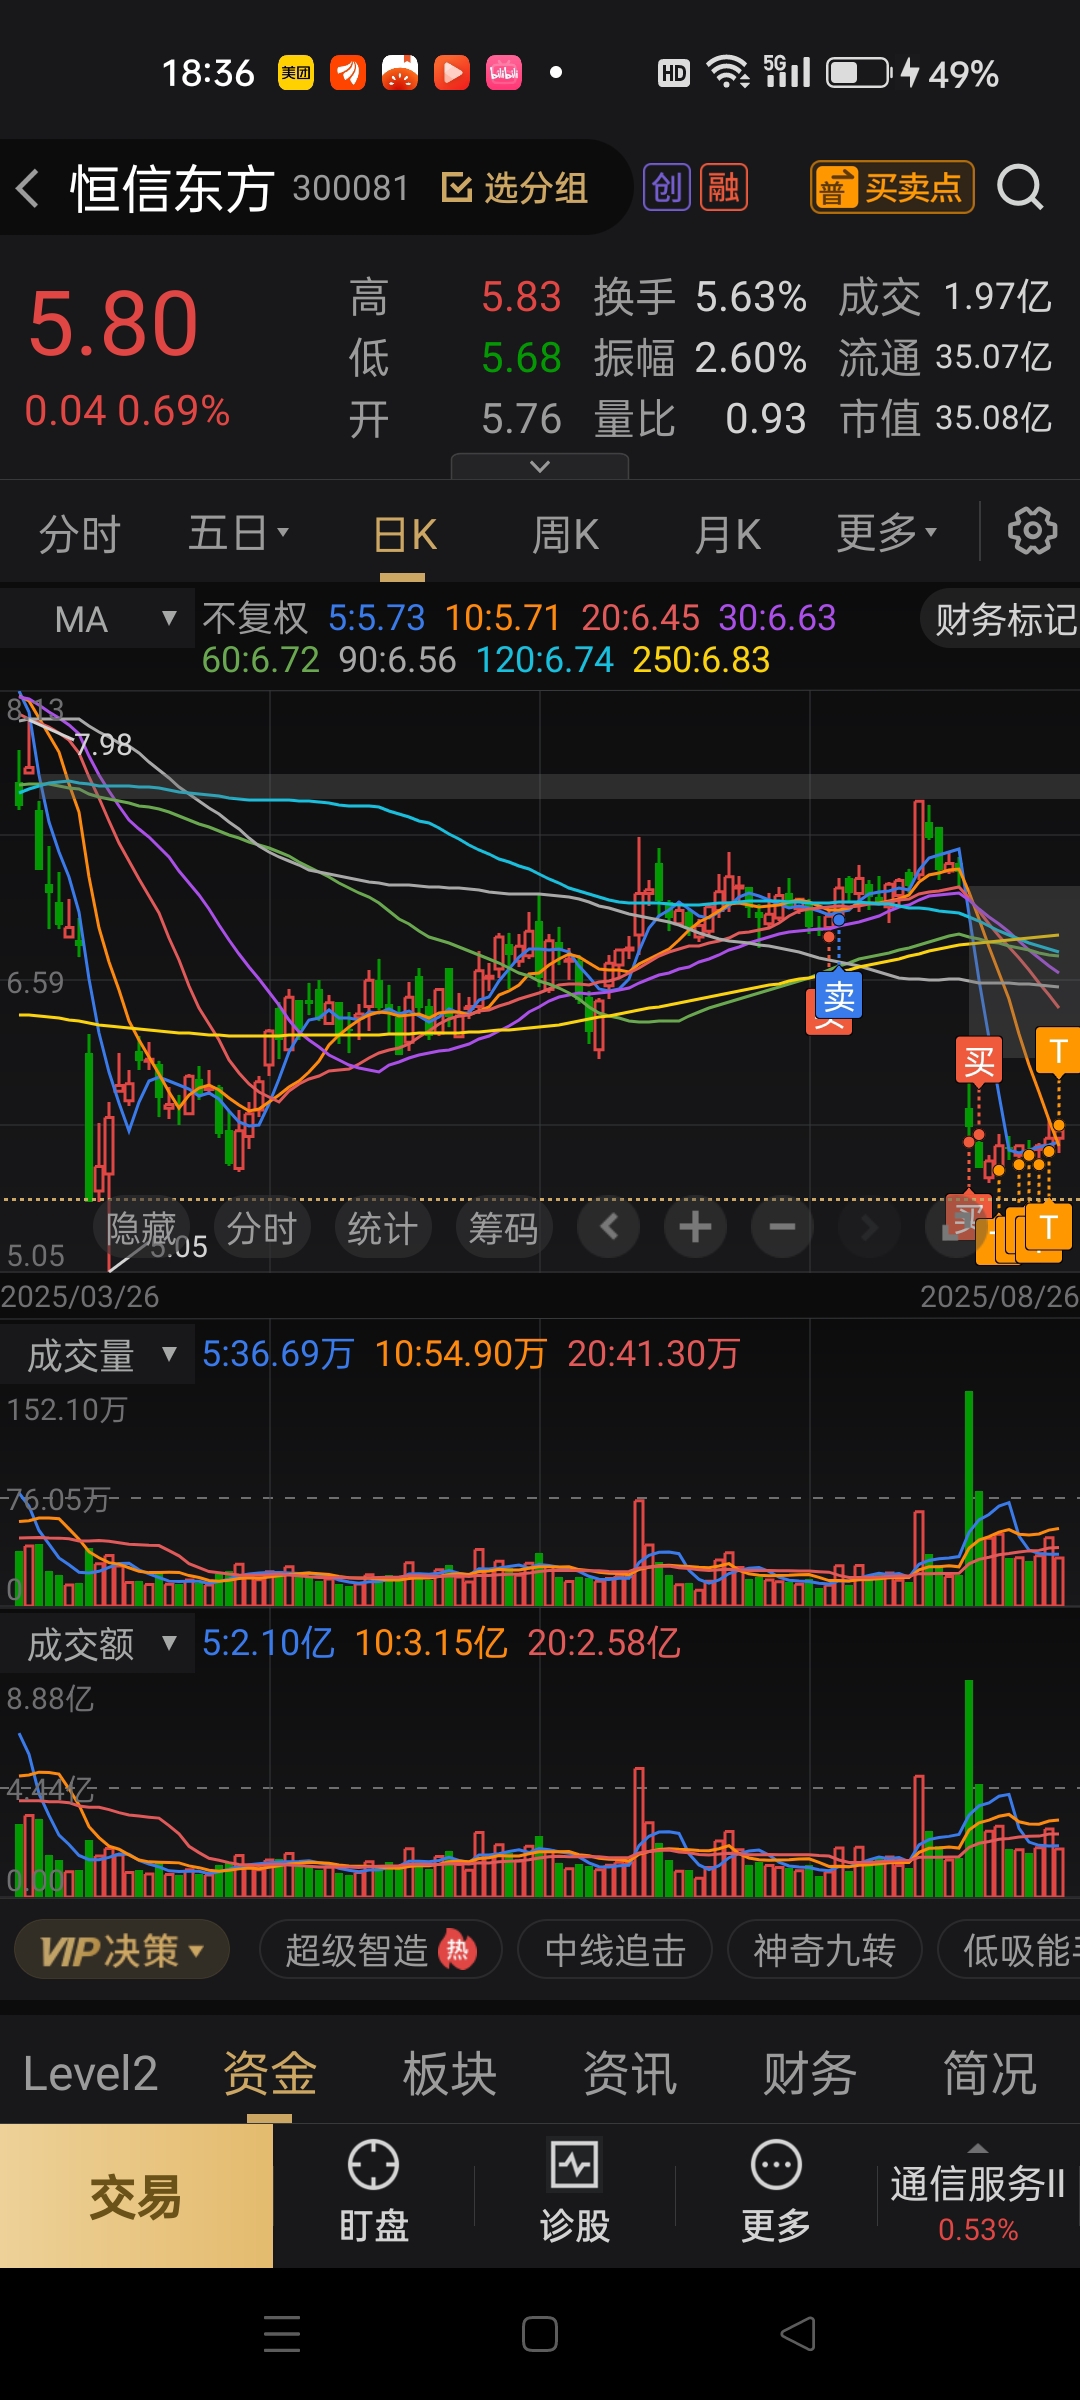Open the 简况 tab
1080x2400 pixels.
(990, 2074)
